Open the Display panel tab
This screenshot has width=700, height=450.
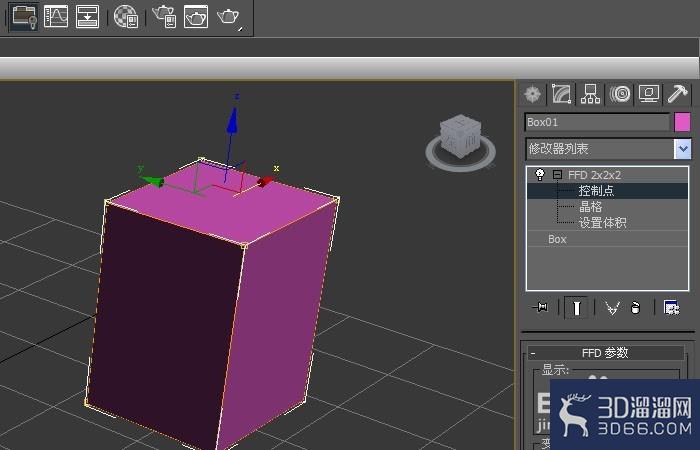pos(649,94)
